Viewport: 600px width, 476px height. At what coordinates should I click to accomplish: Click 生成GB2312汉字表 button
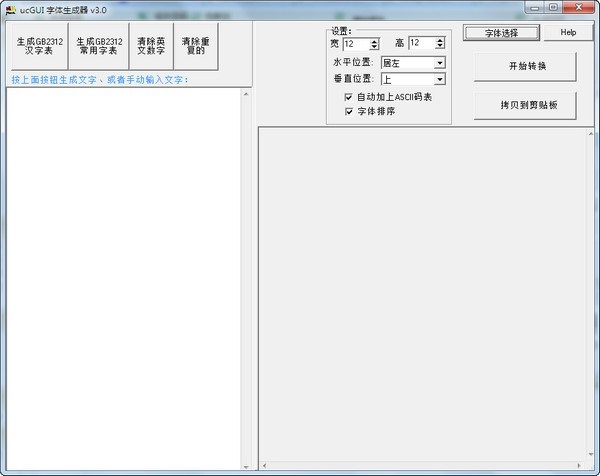[40, 46]
